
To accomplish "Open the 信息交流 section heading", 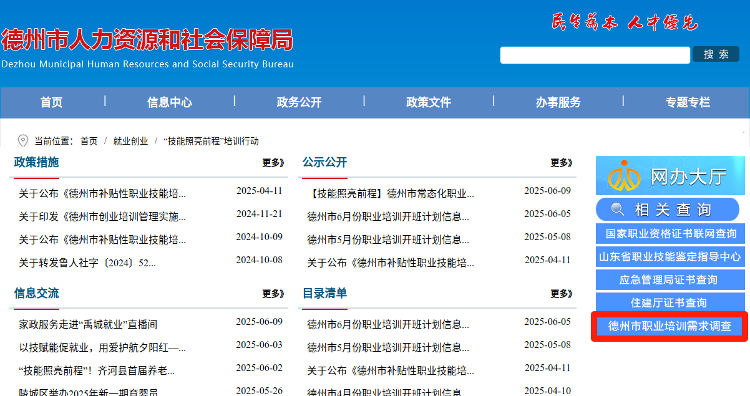I will 36,293.
